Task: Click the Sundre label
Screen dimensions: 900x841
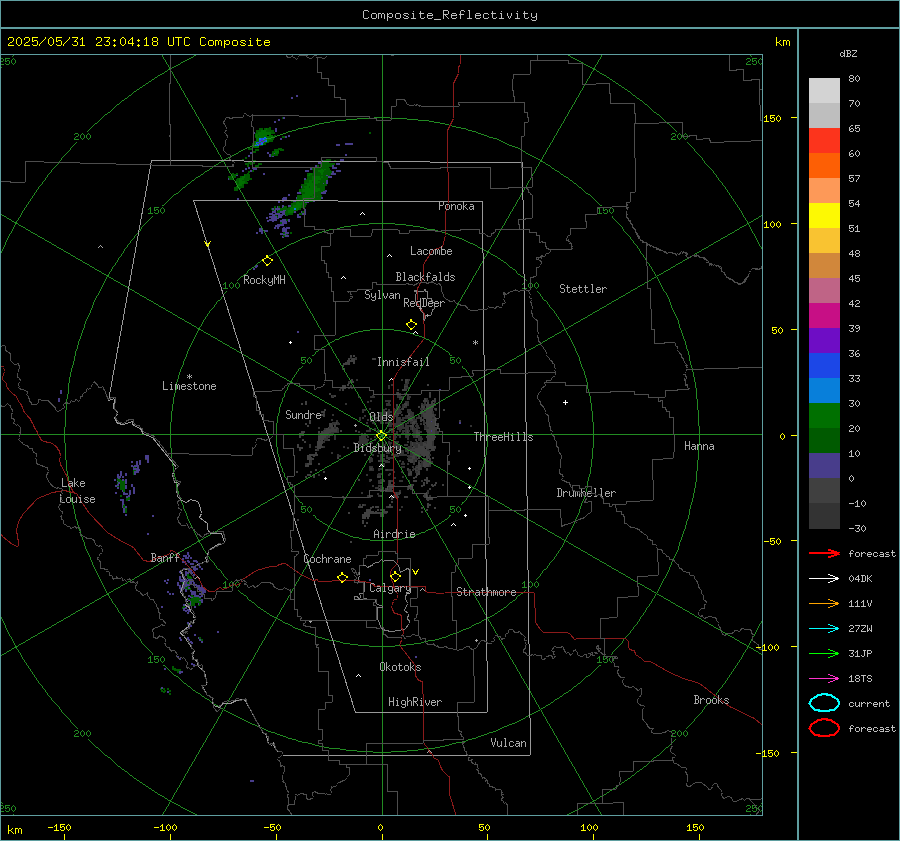Action: pos(303,415)
